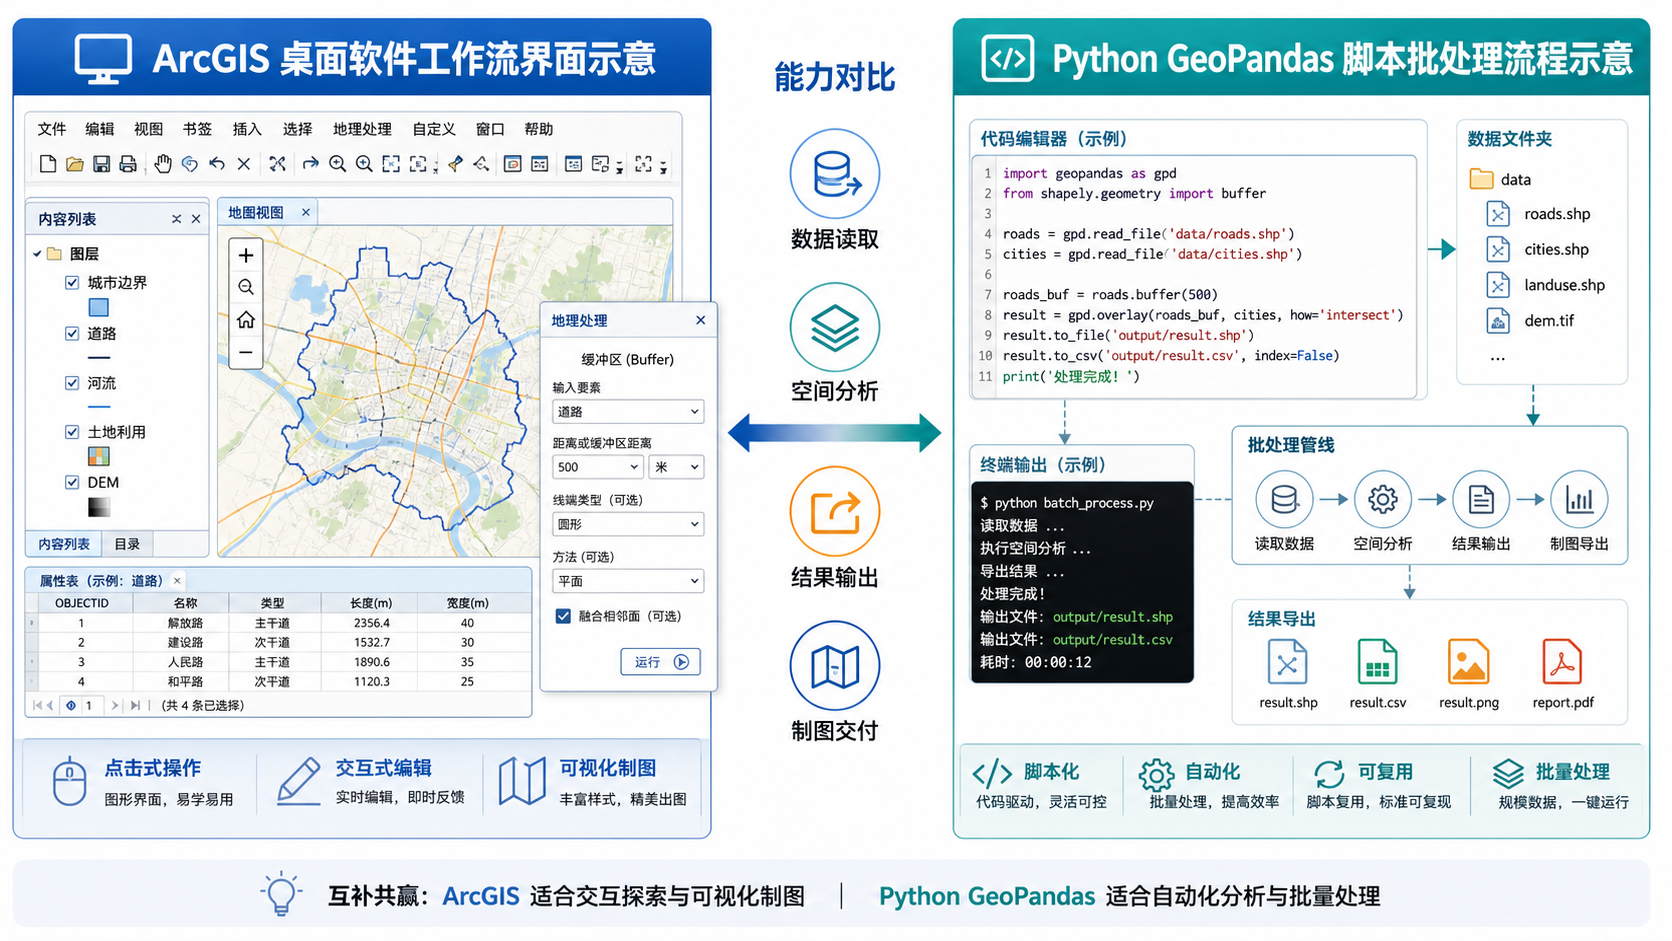Go to first record in attribute table
1672x941 pixels.
37,705
